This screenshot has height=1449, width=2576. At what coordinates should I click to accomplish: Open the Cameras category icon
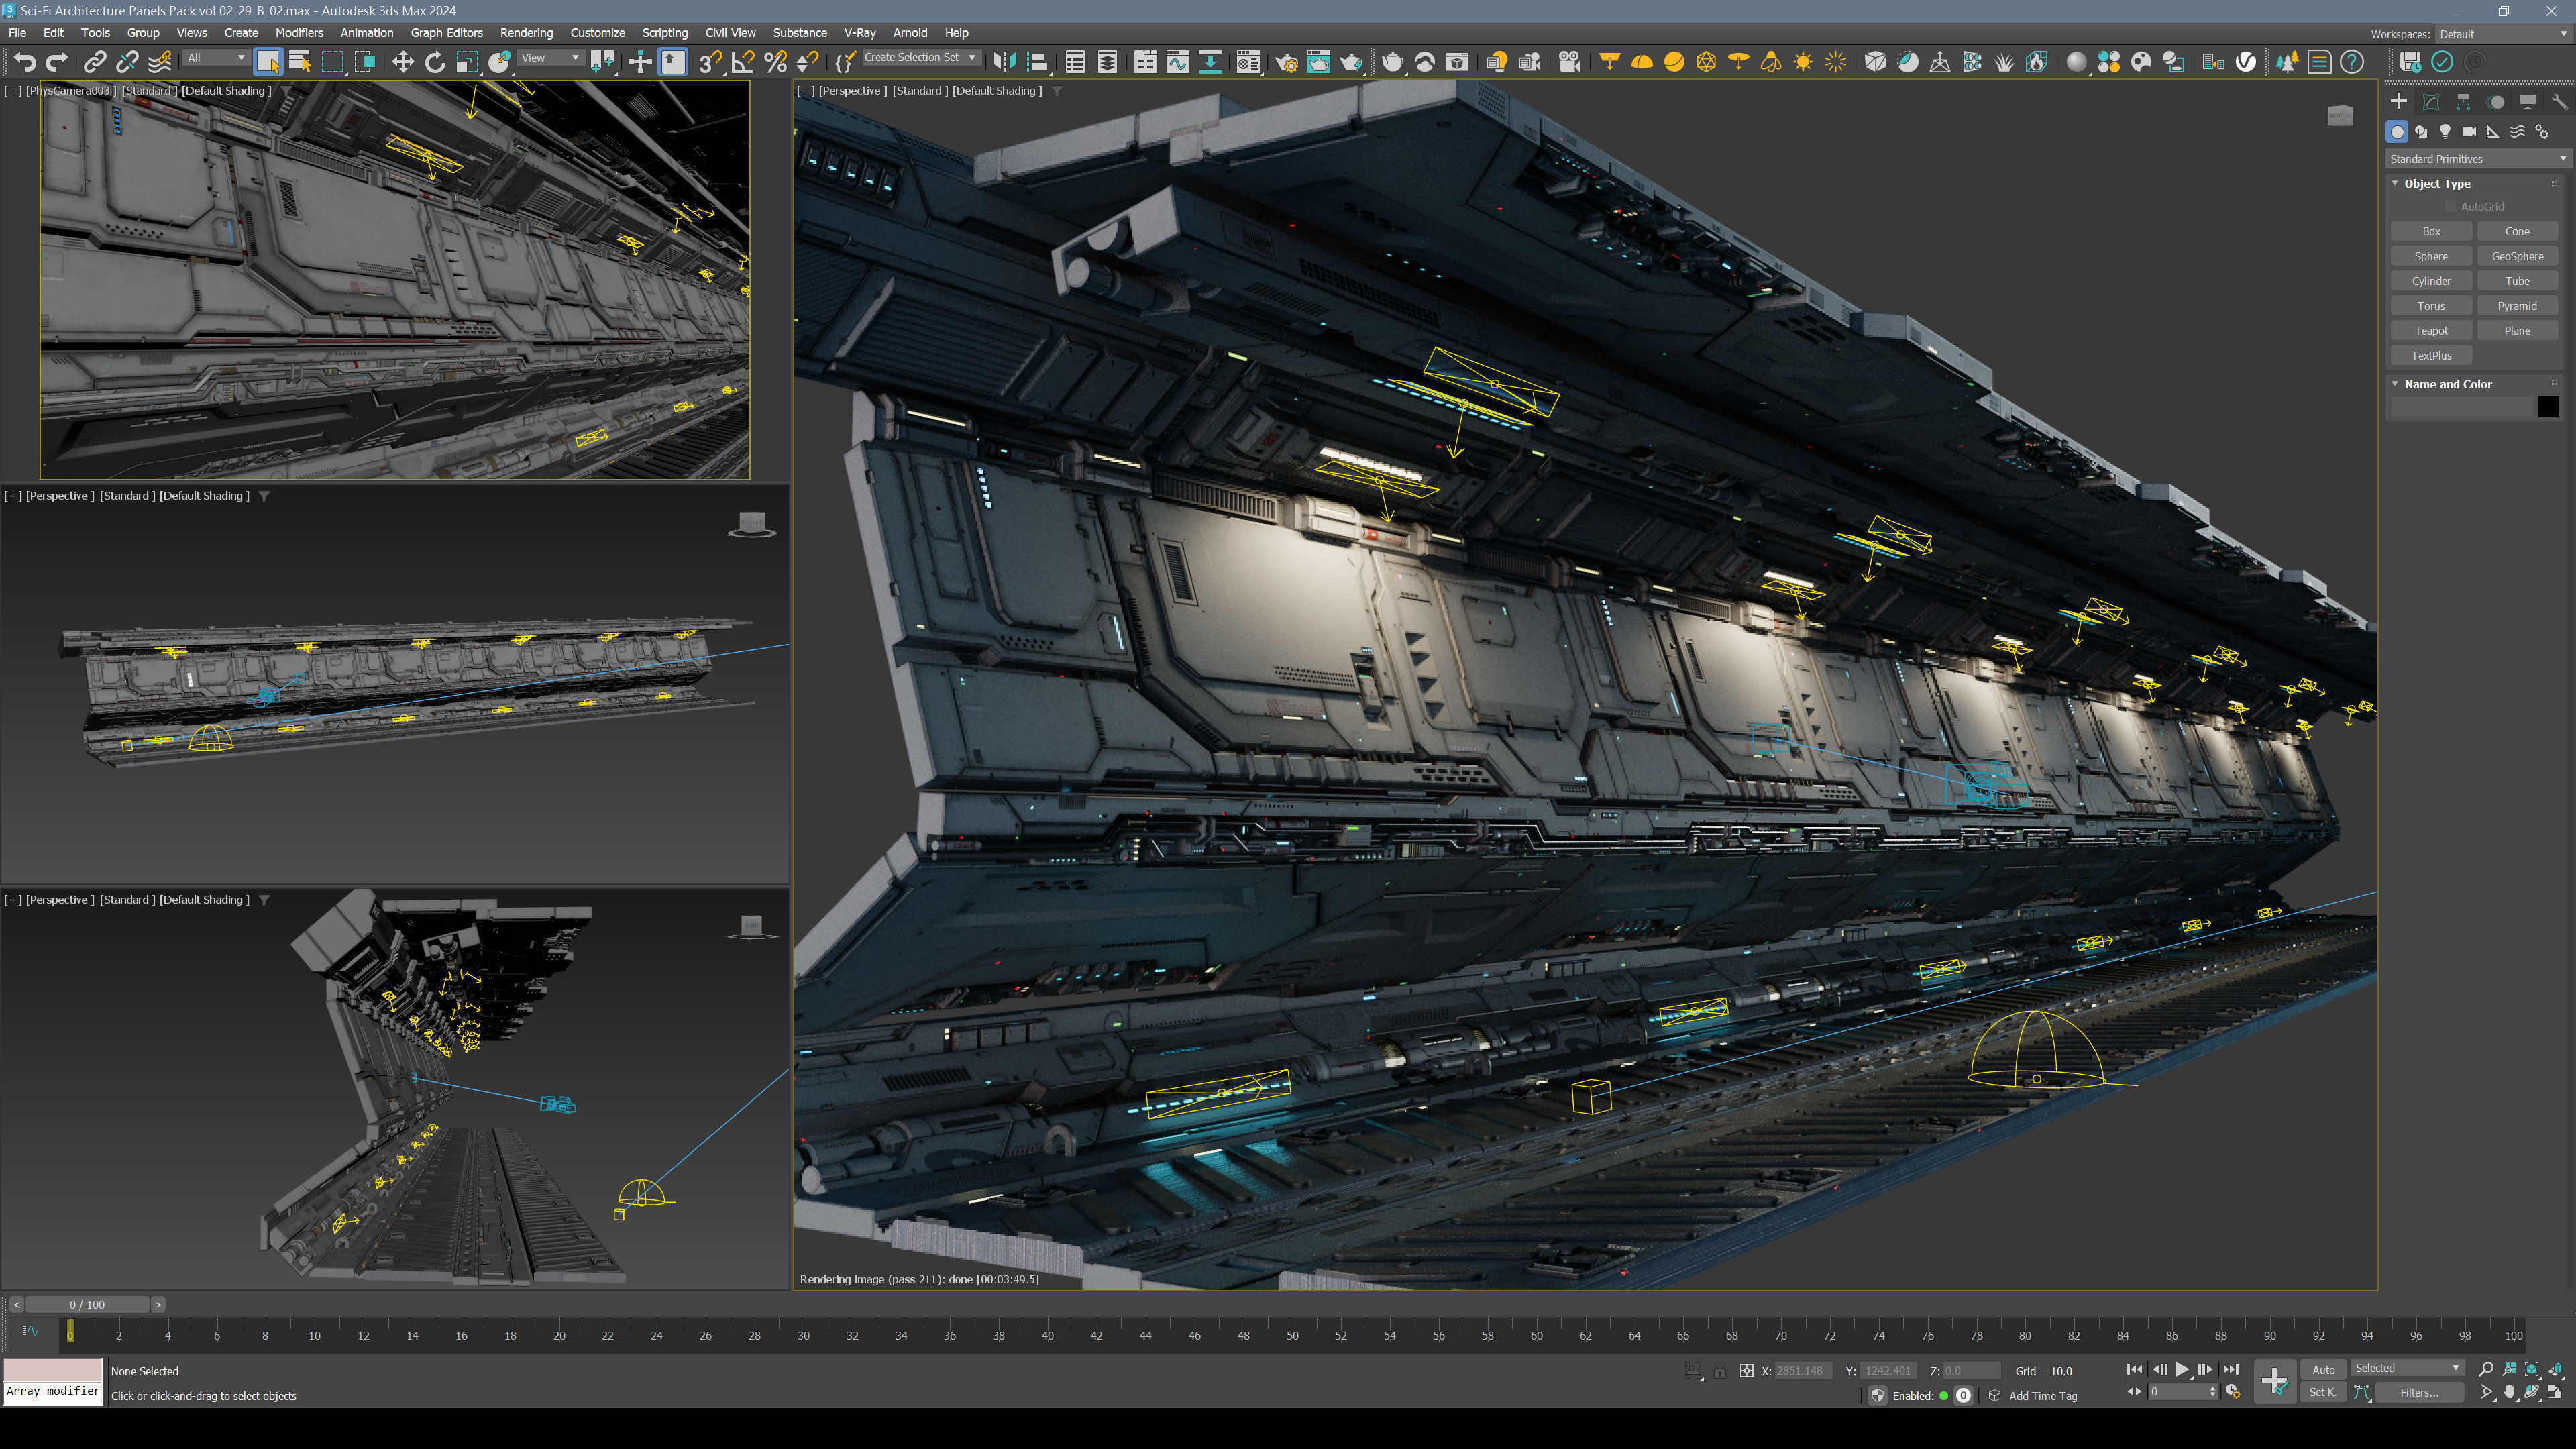[x=2469, y=132]
